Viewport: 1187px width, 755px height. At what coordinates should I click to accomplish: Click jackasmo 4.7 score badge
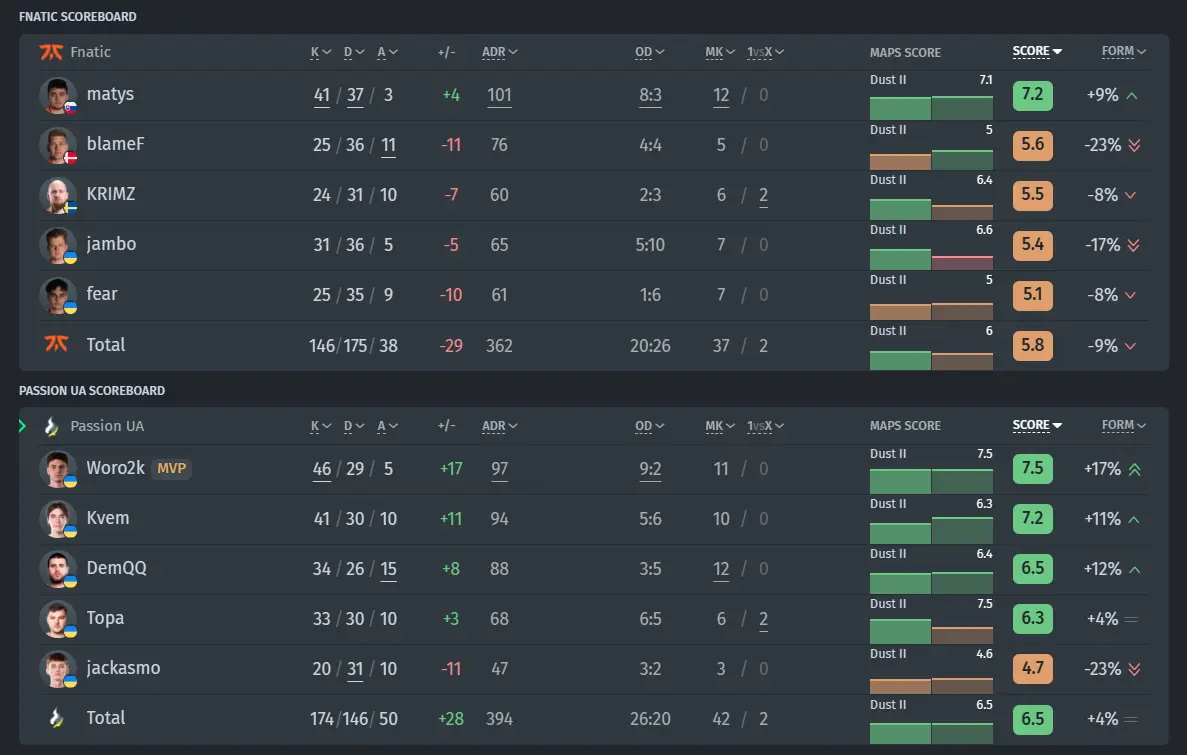point(1033,669)
